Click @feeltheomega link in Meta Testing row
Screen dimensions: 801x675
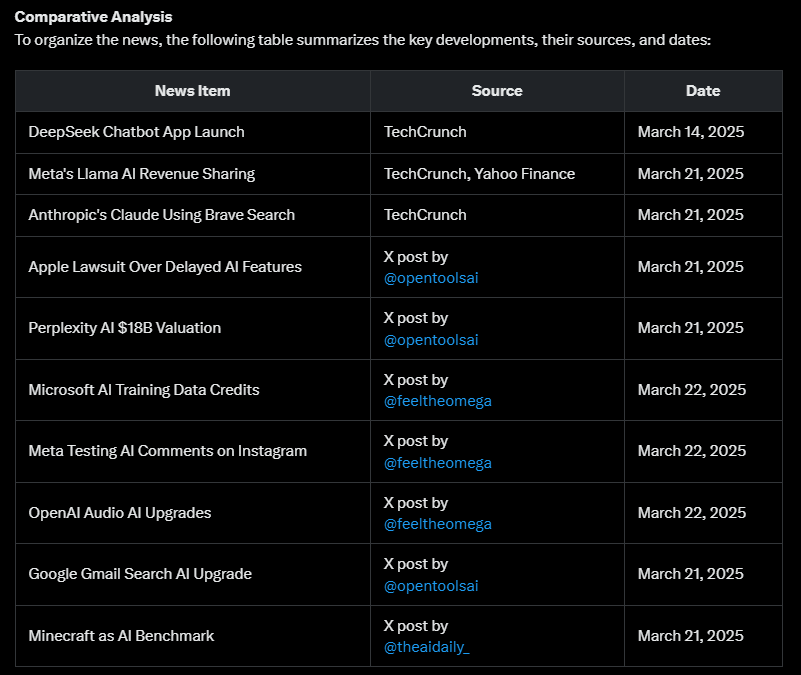point(437,463)
